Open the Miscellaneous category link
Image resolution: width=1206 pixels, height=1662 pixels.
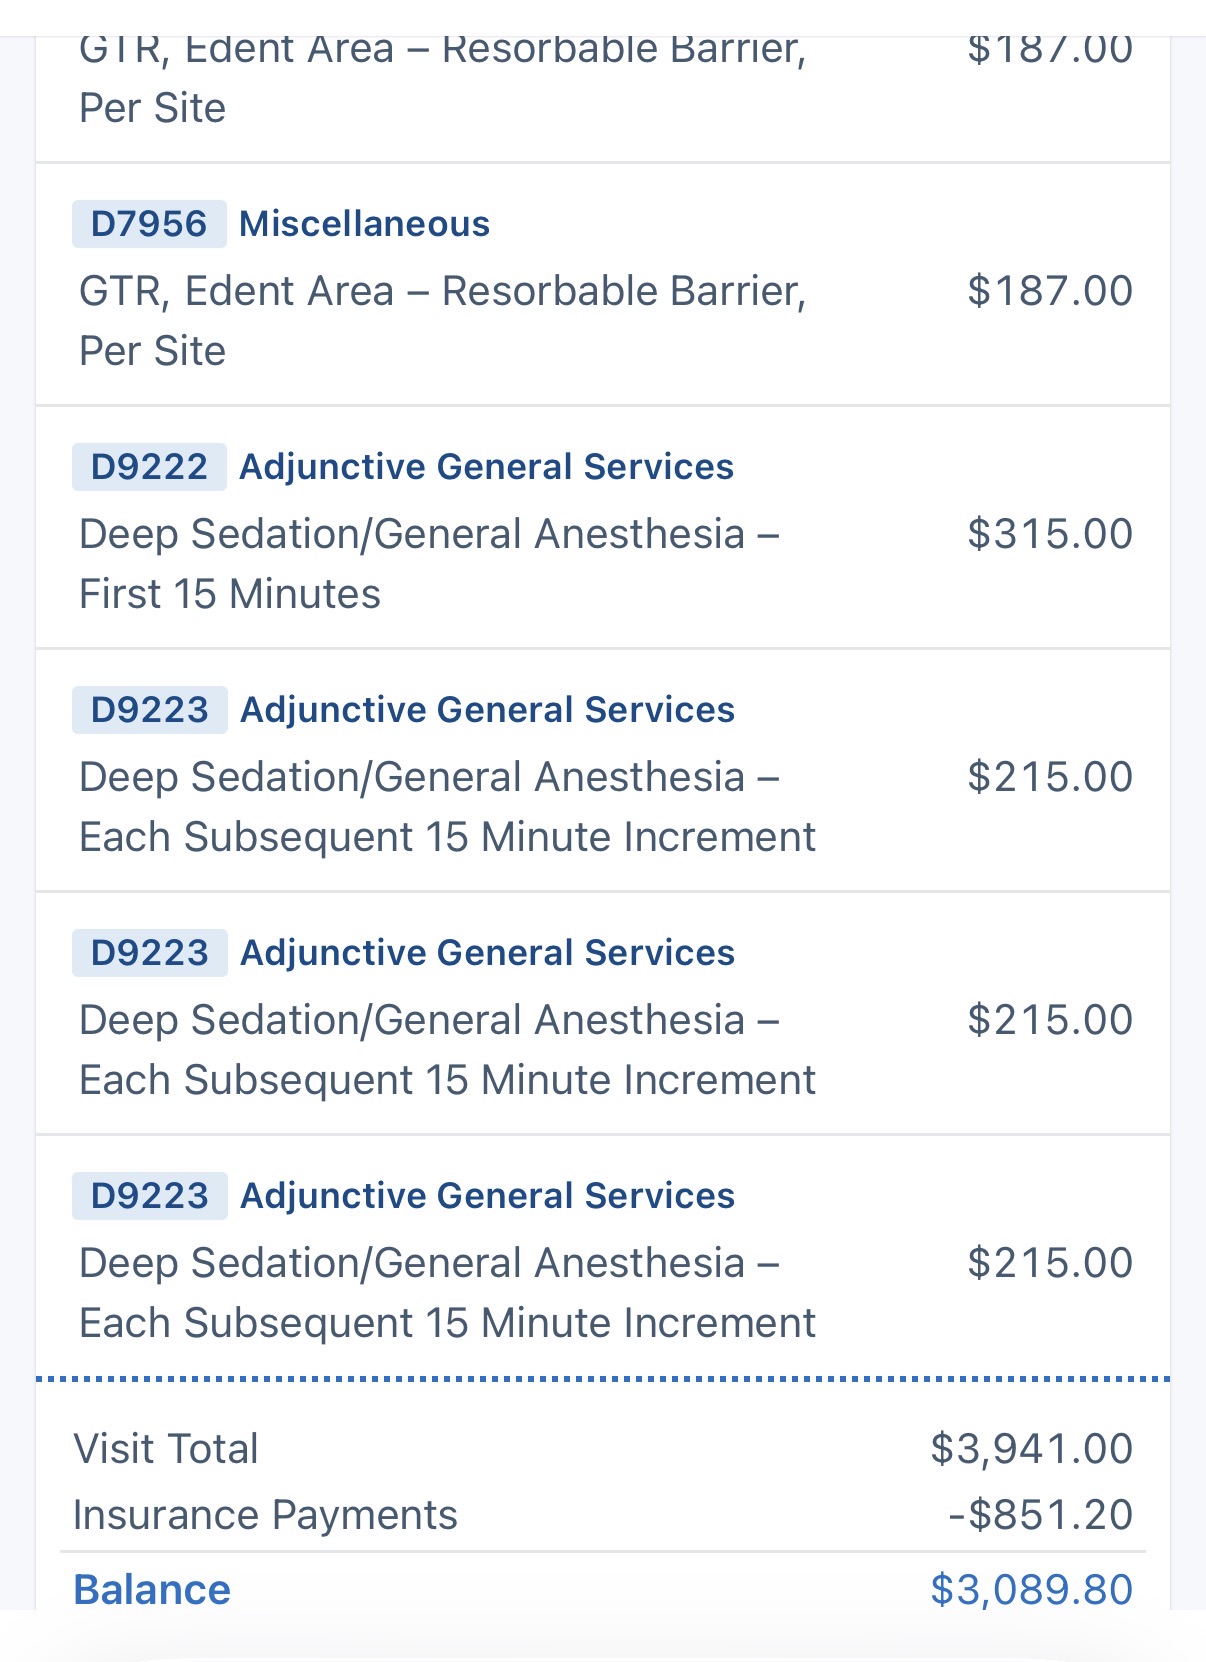tap(364, 224)
